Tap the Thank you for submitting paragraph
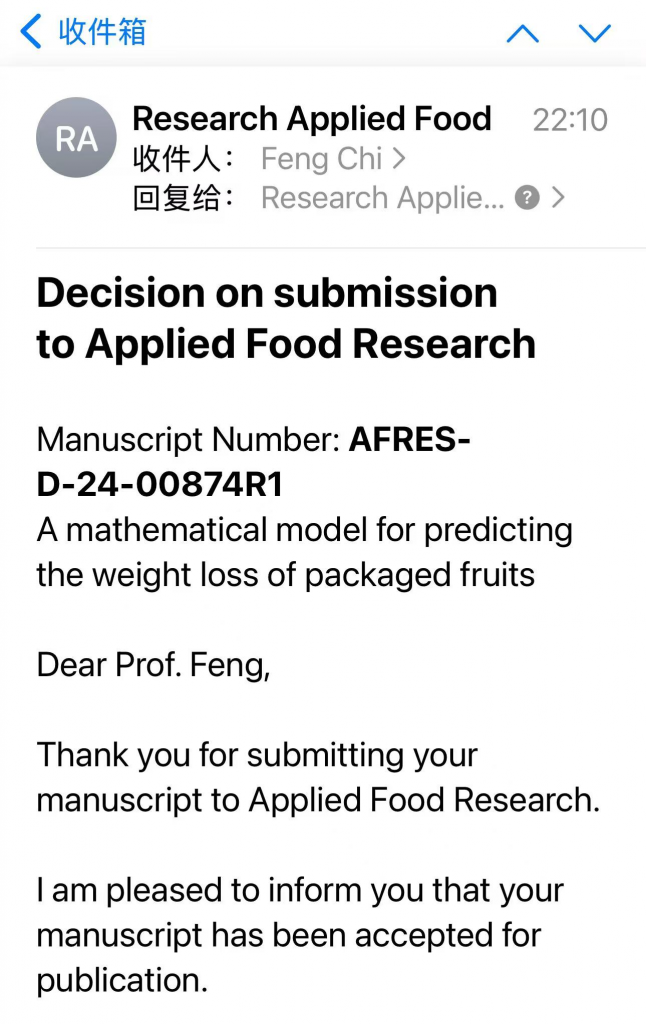Viewport: 646px width, 1024px height. [318, 778]
